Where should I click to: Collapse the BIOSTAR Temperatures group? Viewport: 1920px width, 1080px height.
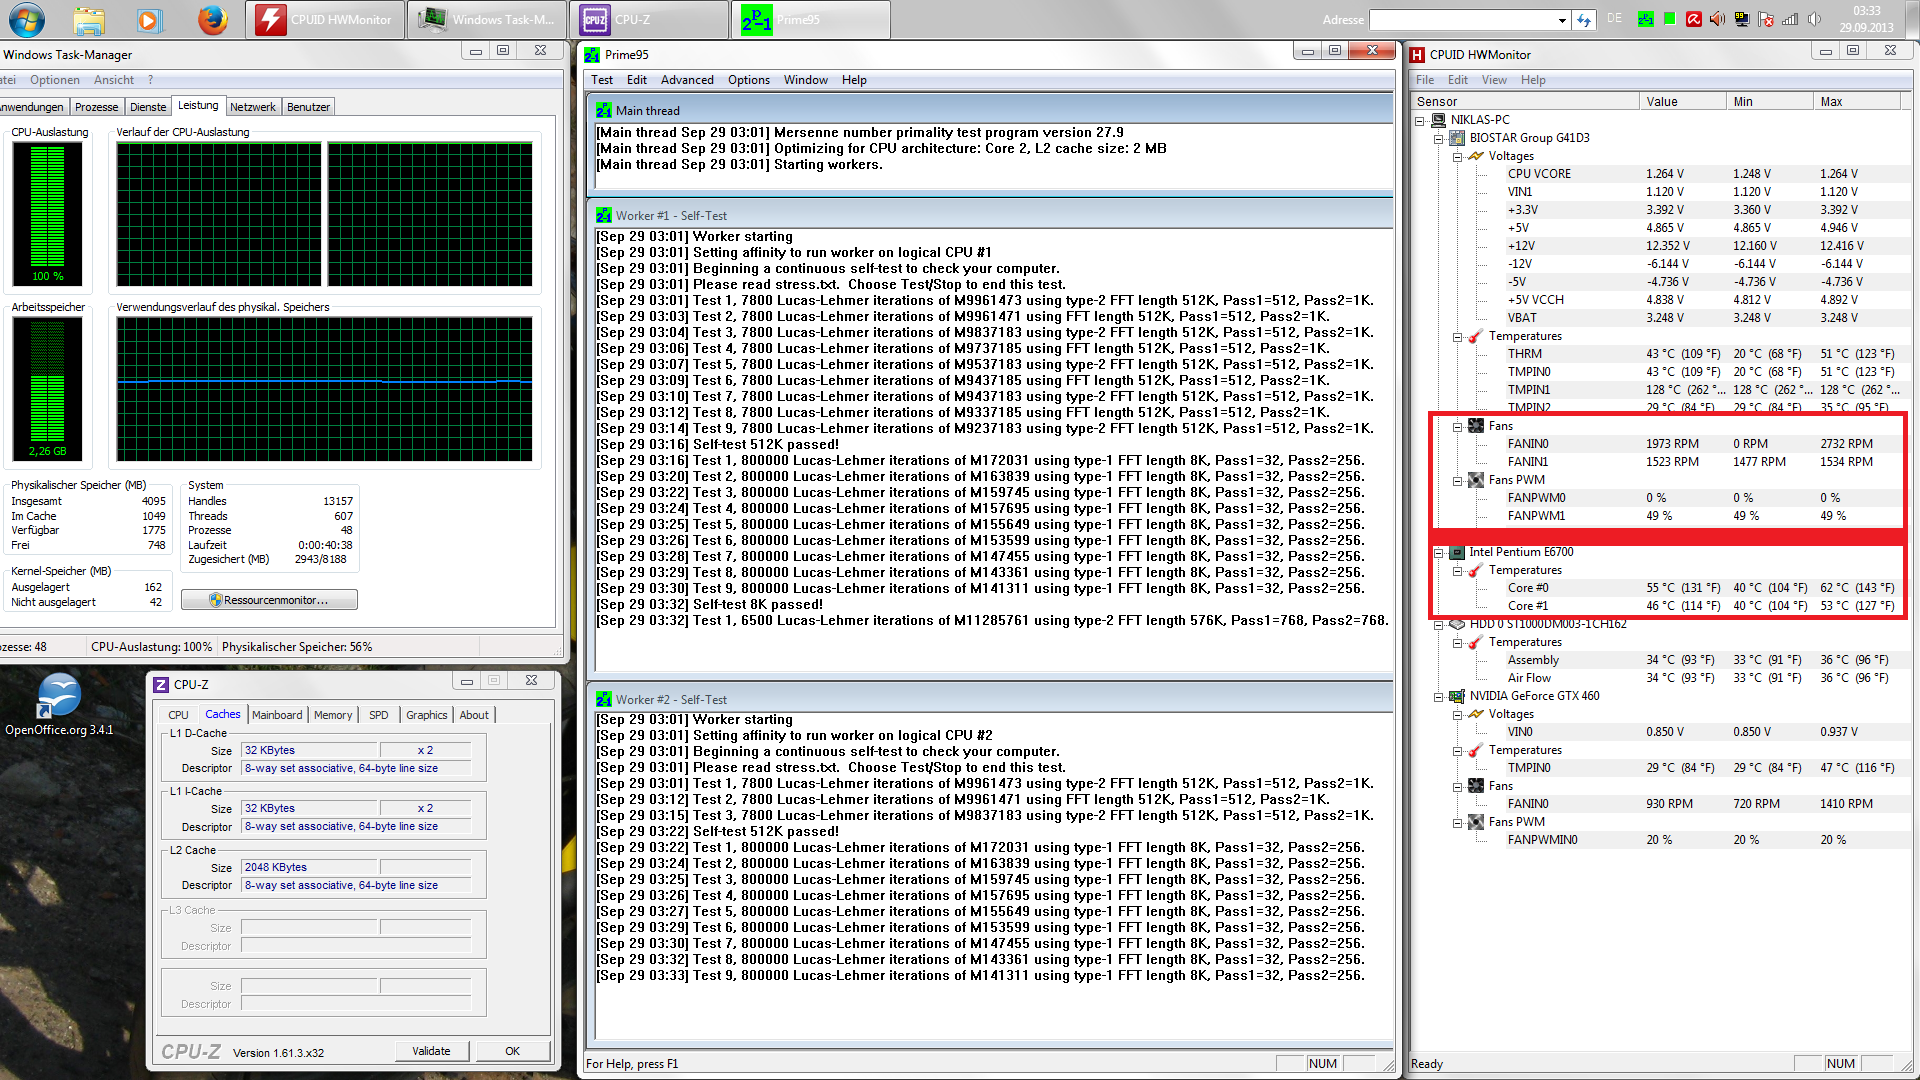coord(1458,337)
